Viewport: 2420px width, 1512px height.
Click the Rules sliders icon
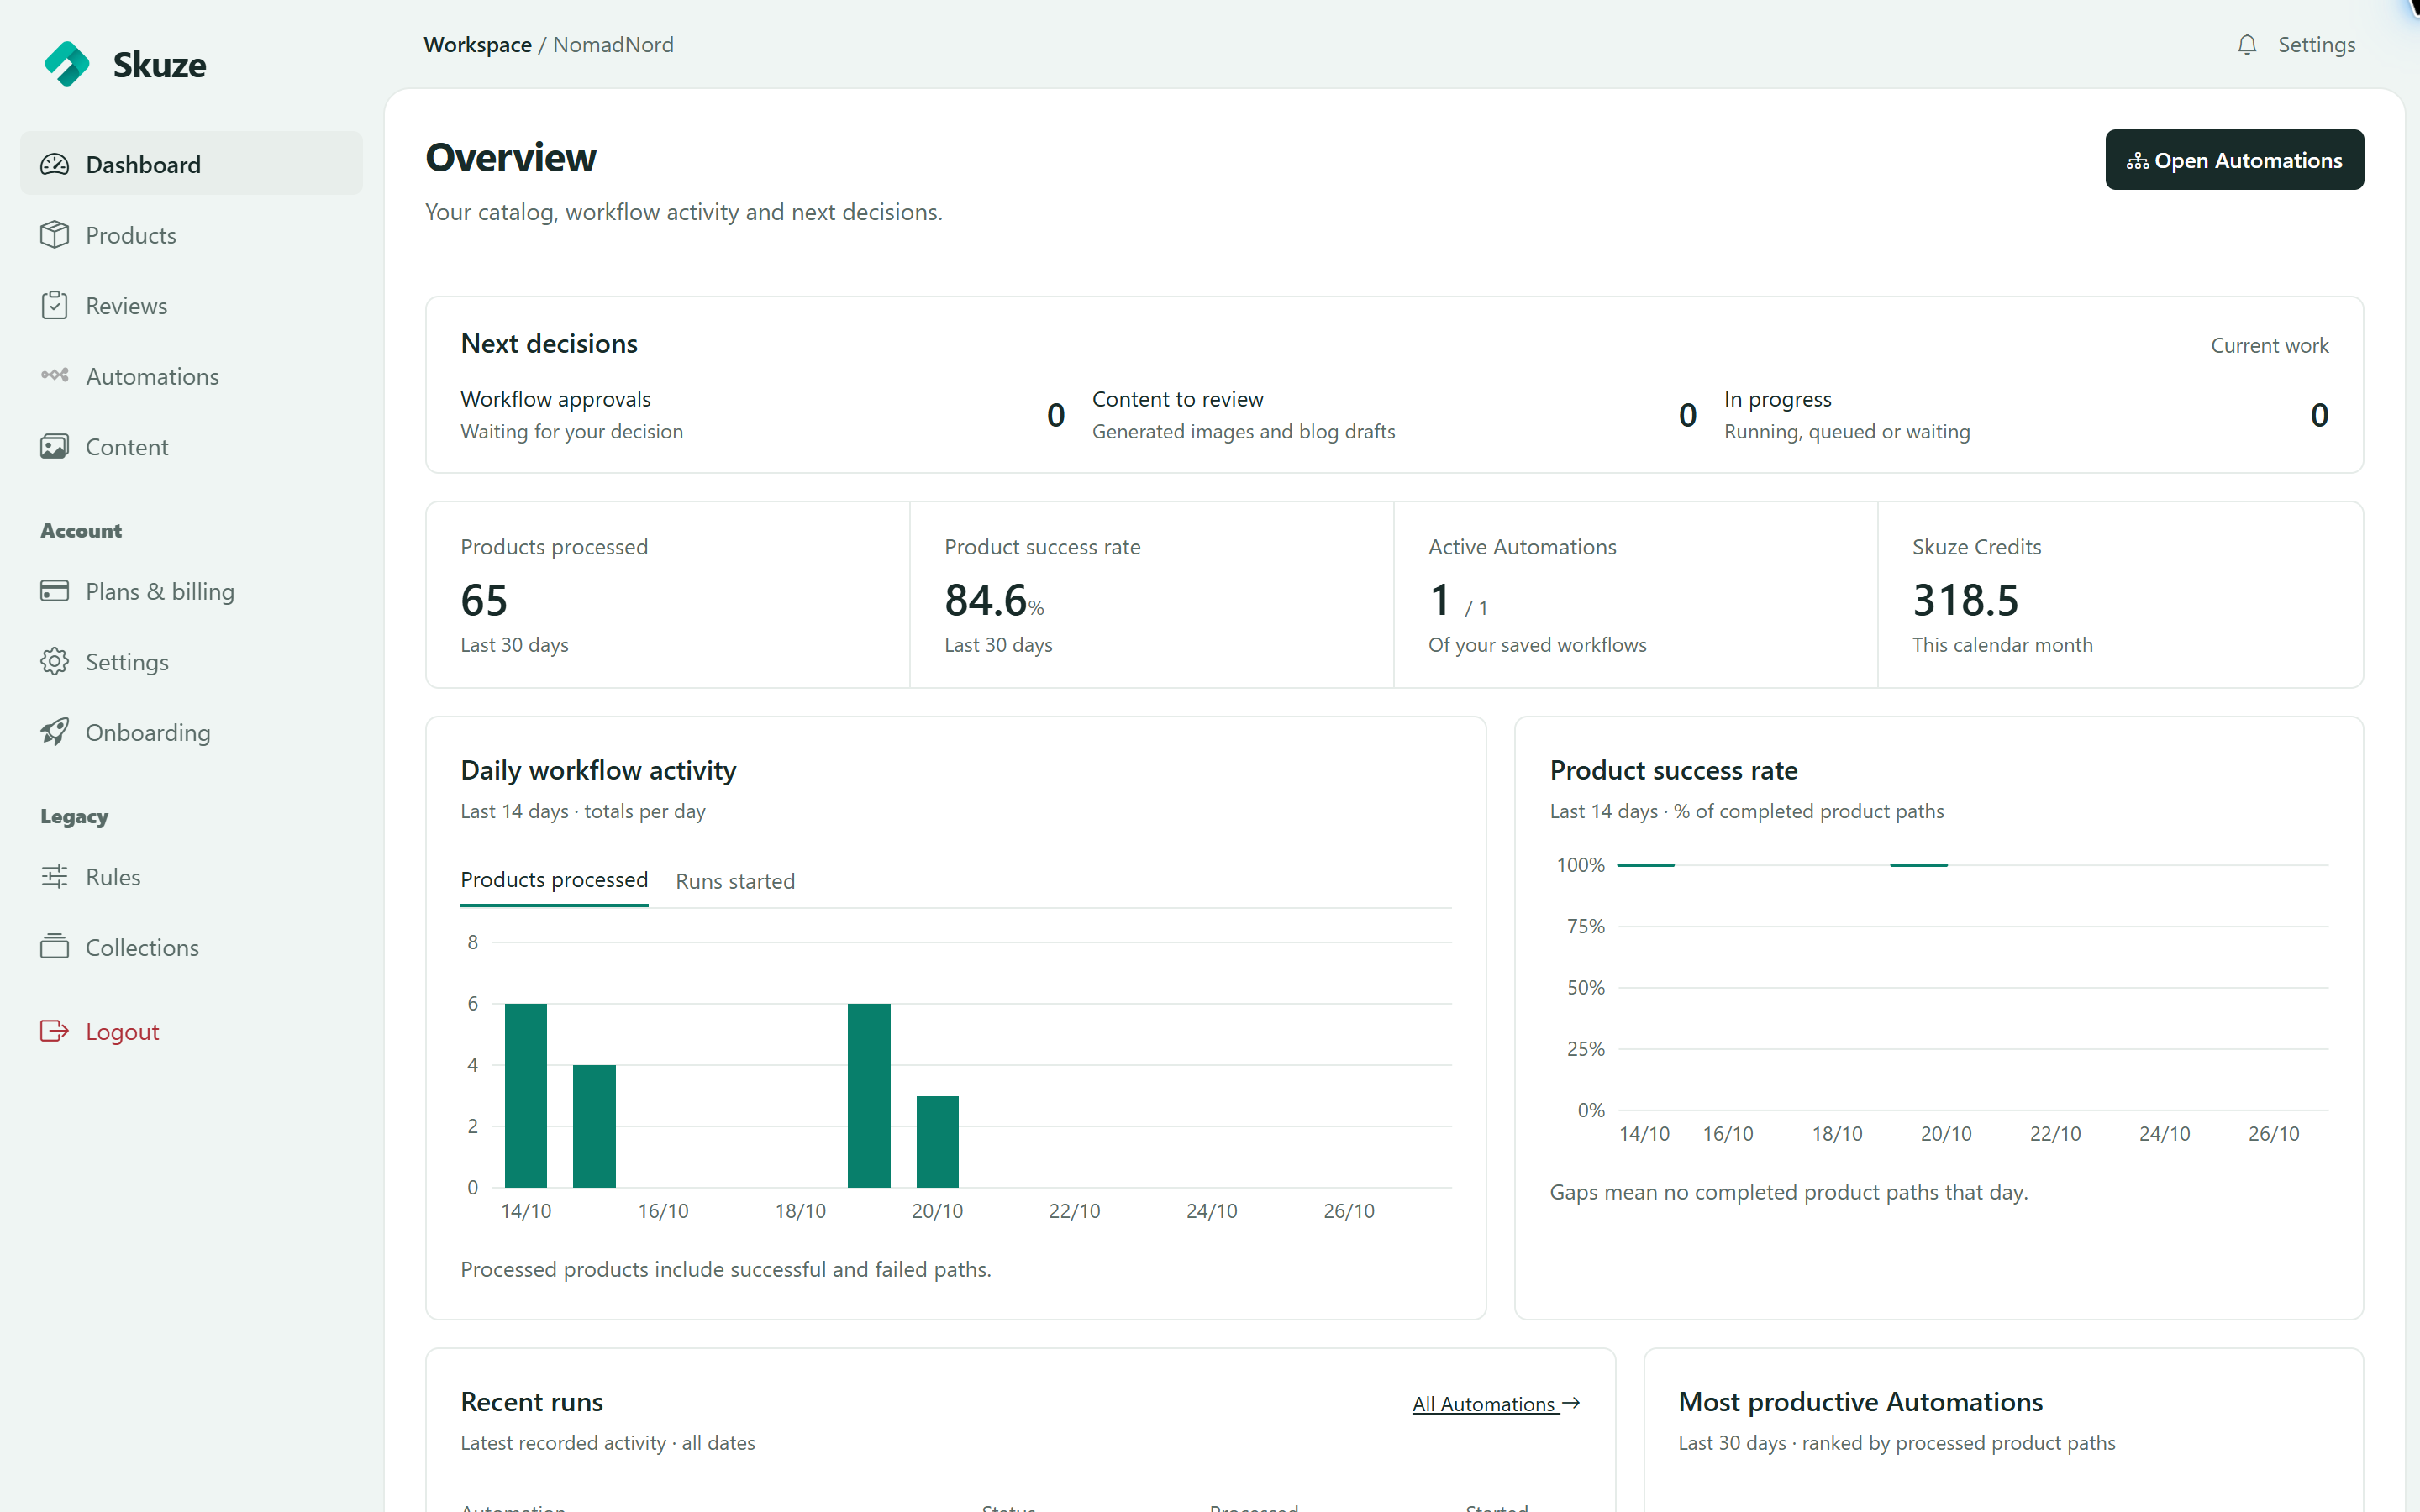(55, 876)
